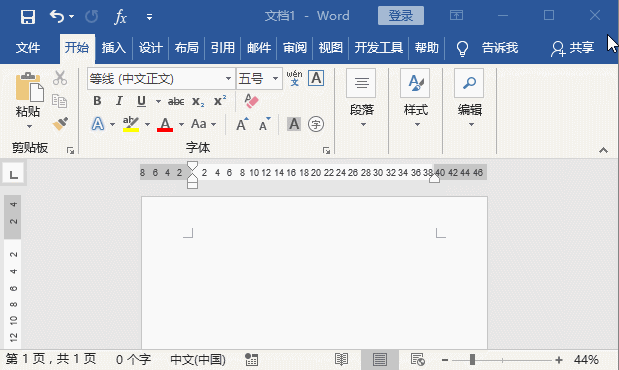The width and height of the screenshot is (619, 370).
Task: Apply yellow text highlight color
Action: pyautogui.click(x=131, y=124)
